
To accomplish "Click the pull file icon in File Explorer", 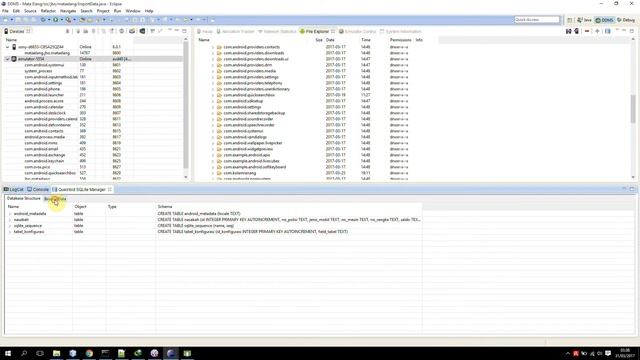I will [x=569, y=31].
